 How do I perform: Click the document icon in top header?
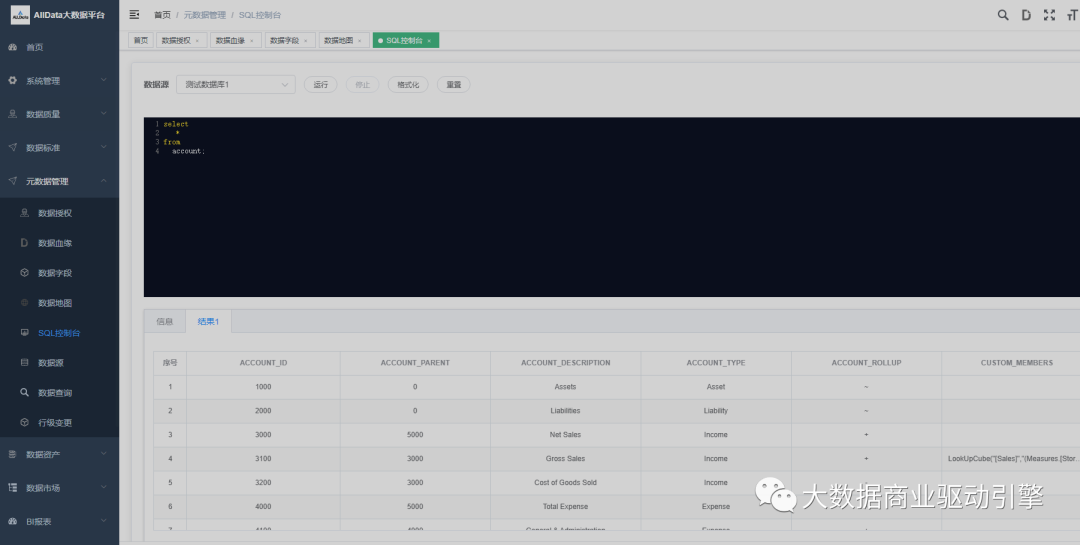pos(1026,15)
